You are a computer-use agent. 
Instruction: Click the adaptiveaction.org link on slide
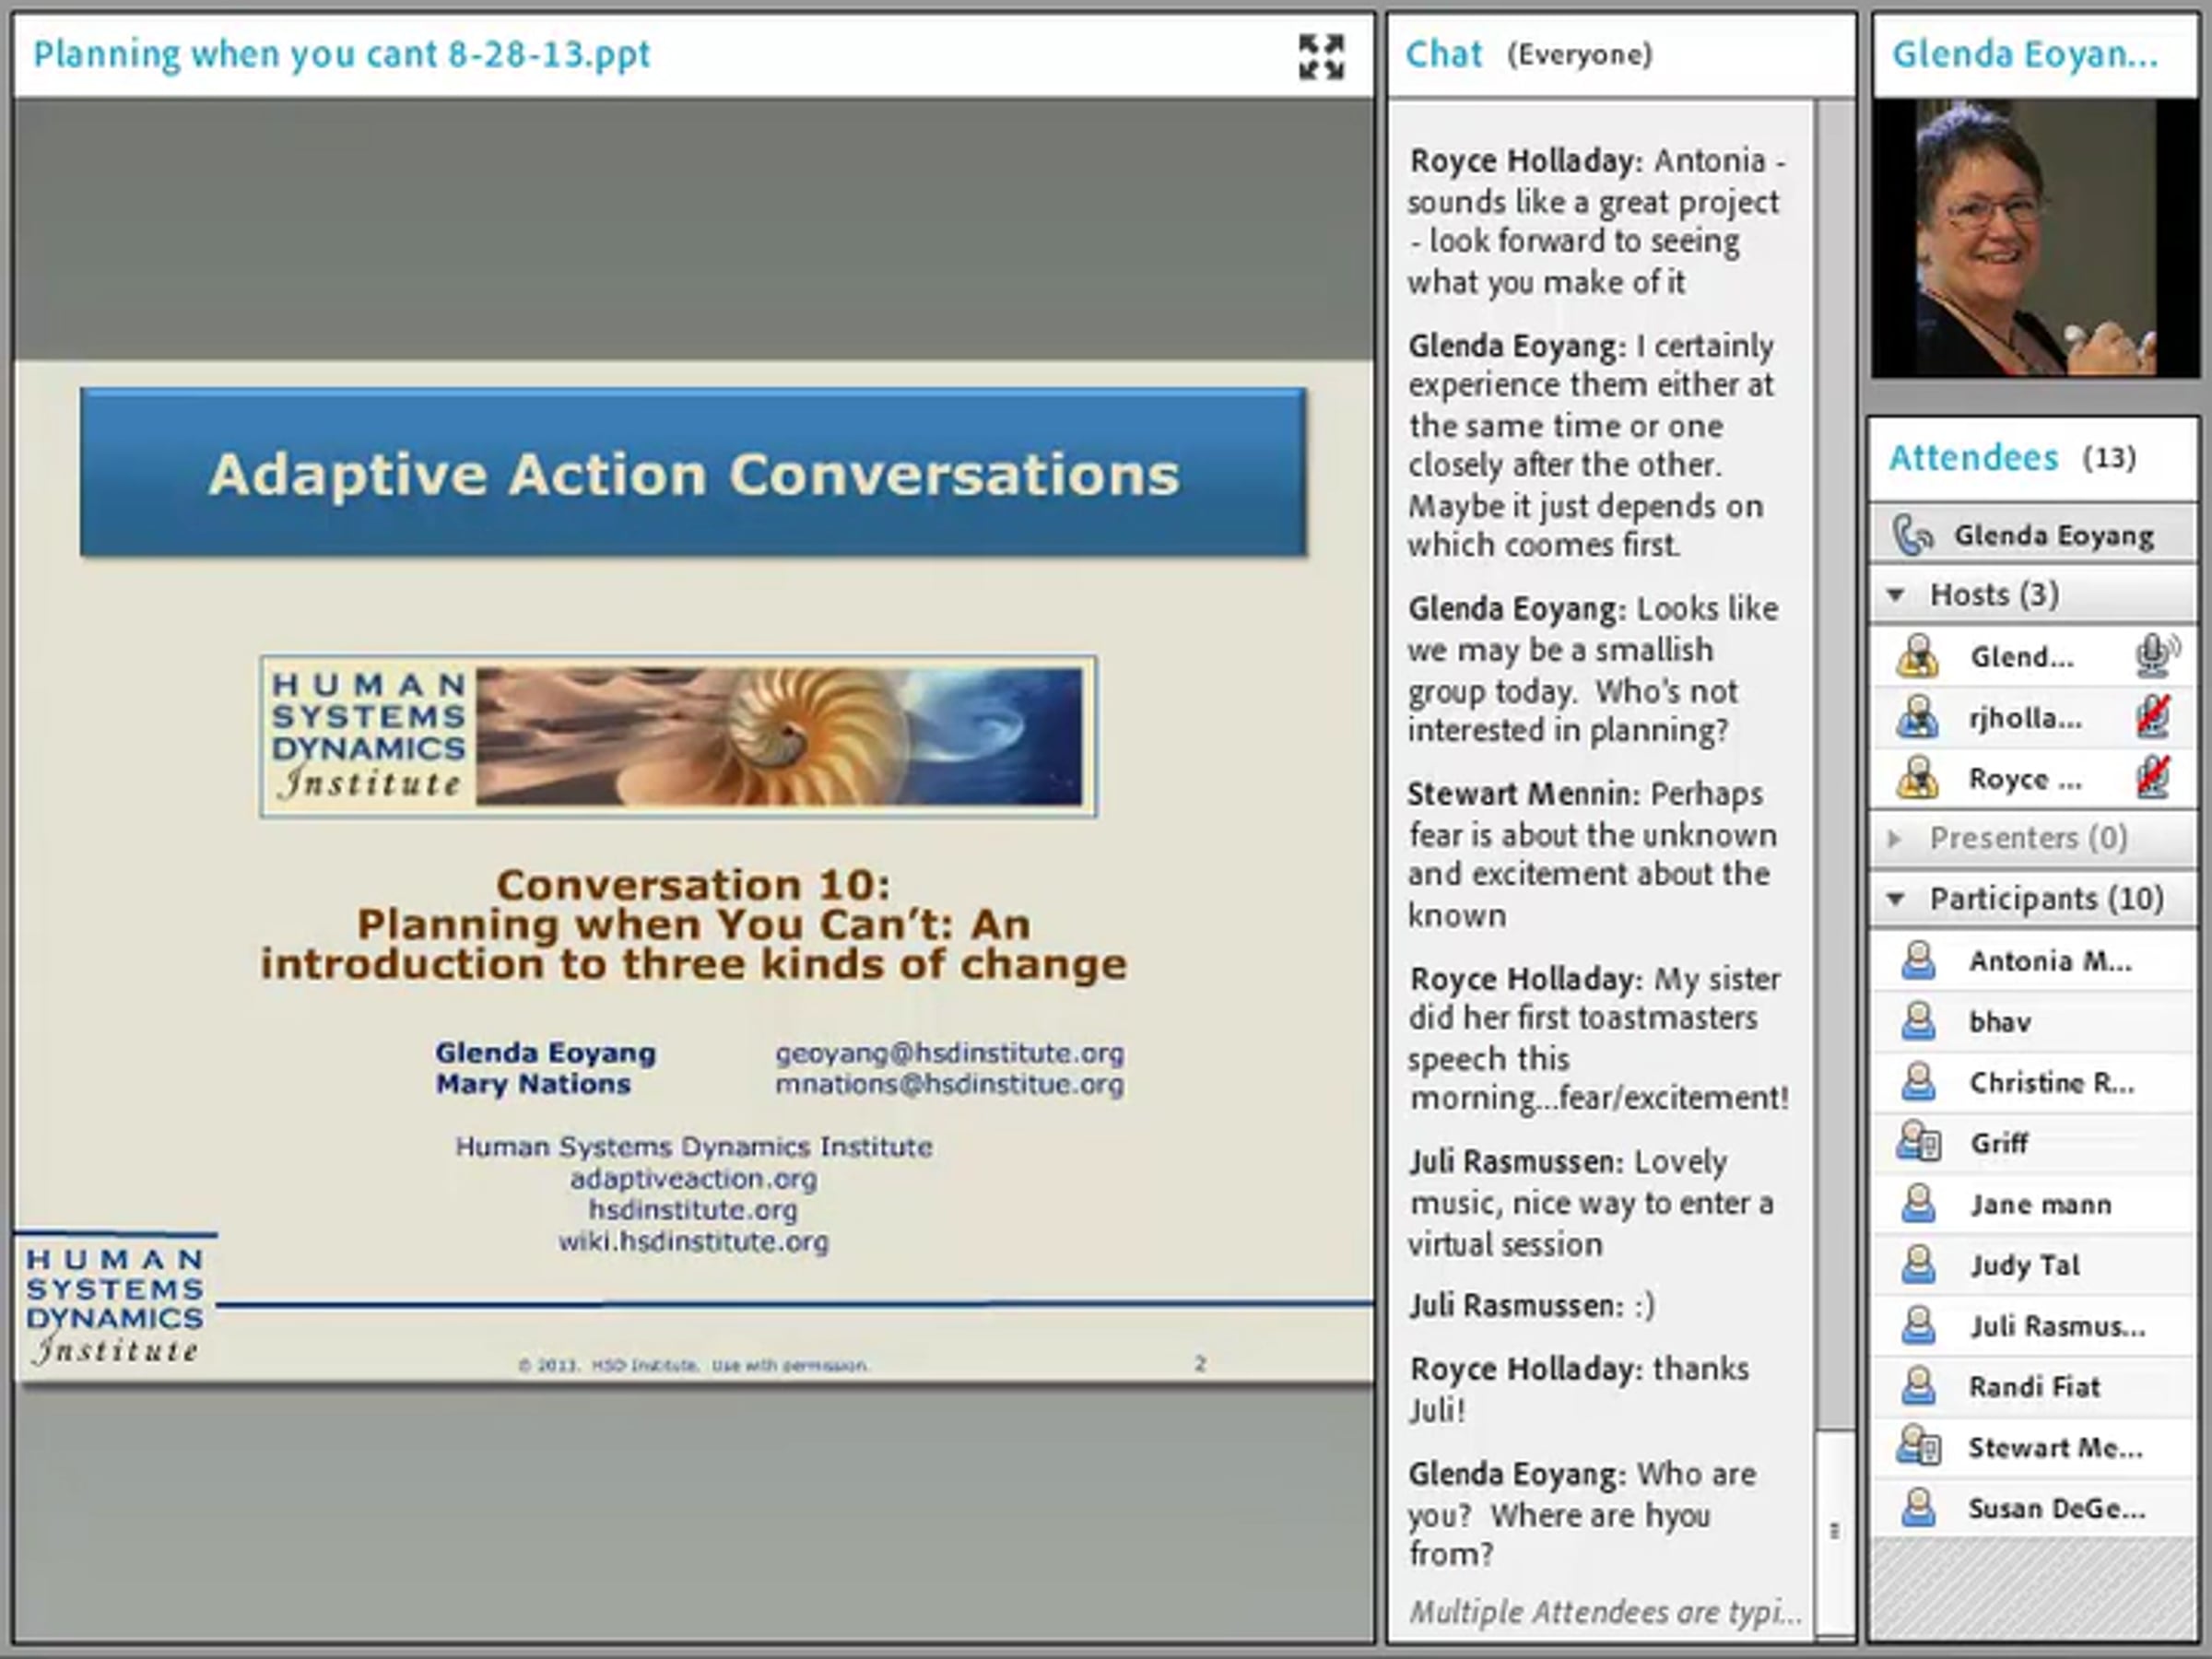(693, 1179)
